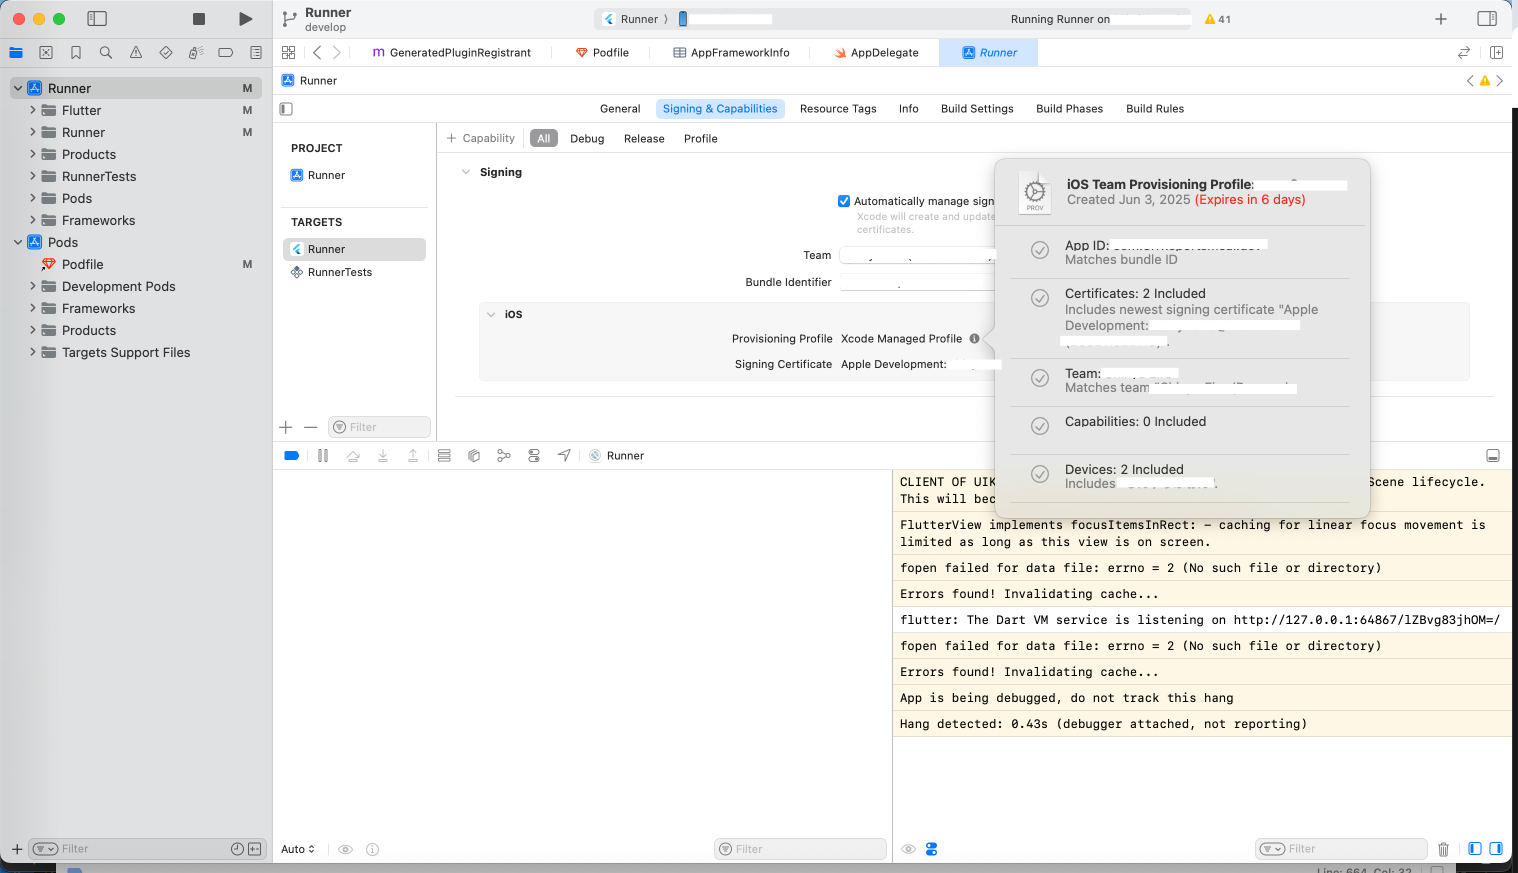Viewport: 1518px width, 873px height.
Task: Switch to the General tab
Action: click(620, 109)
